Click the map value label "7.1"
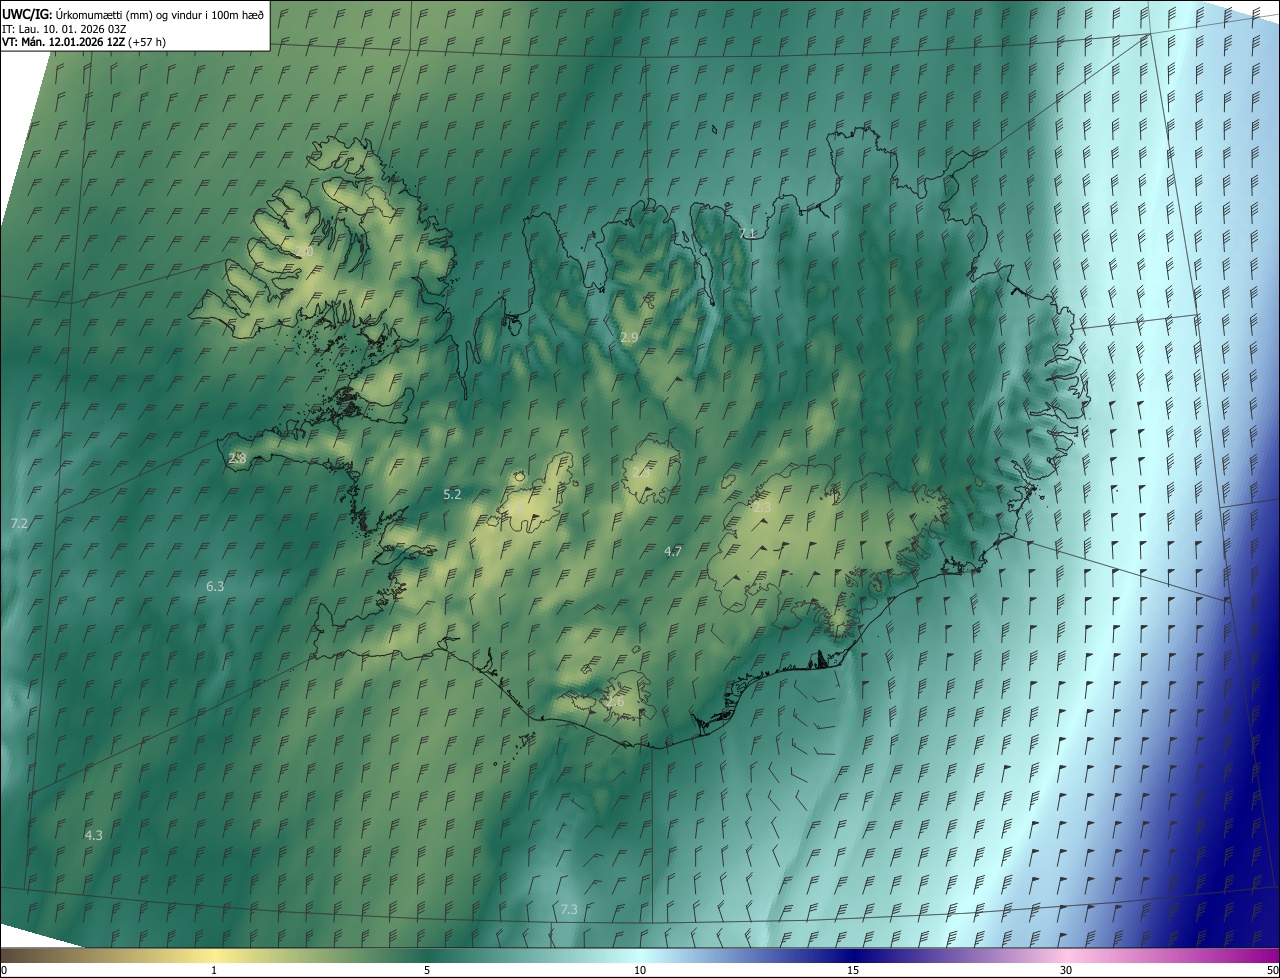 pos(747,233)
